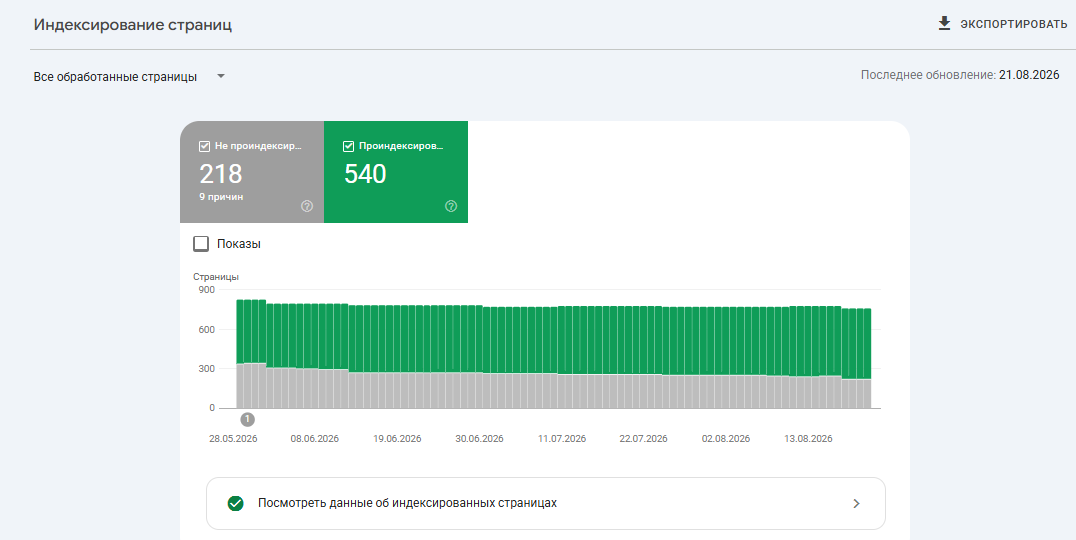Open help icon on the green 540 card
1076x540 pixels.
click(451, 207)
